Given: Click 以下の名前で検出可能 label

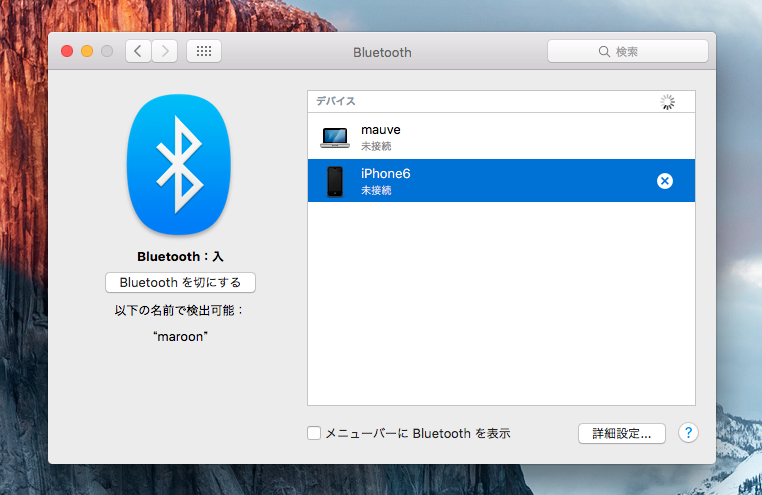Looking at the screenshot, I should pos(179,310).
